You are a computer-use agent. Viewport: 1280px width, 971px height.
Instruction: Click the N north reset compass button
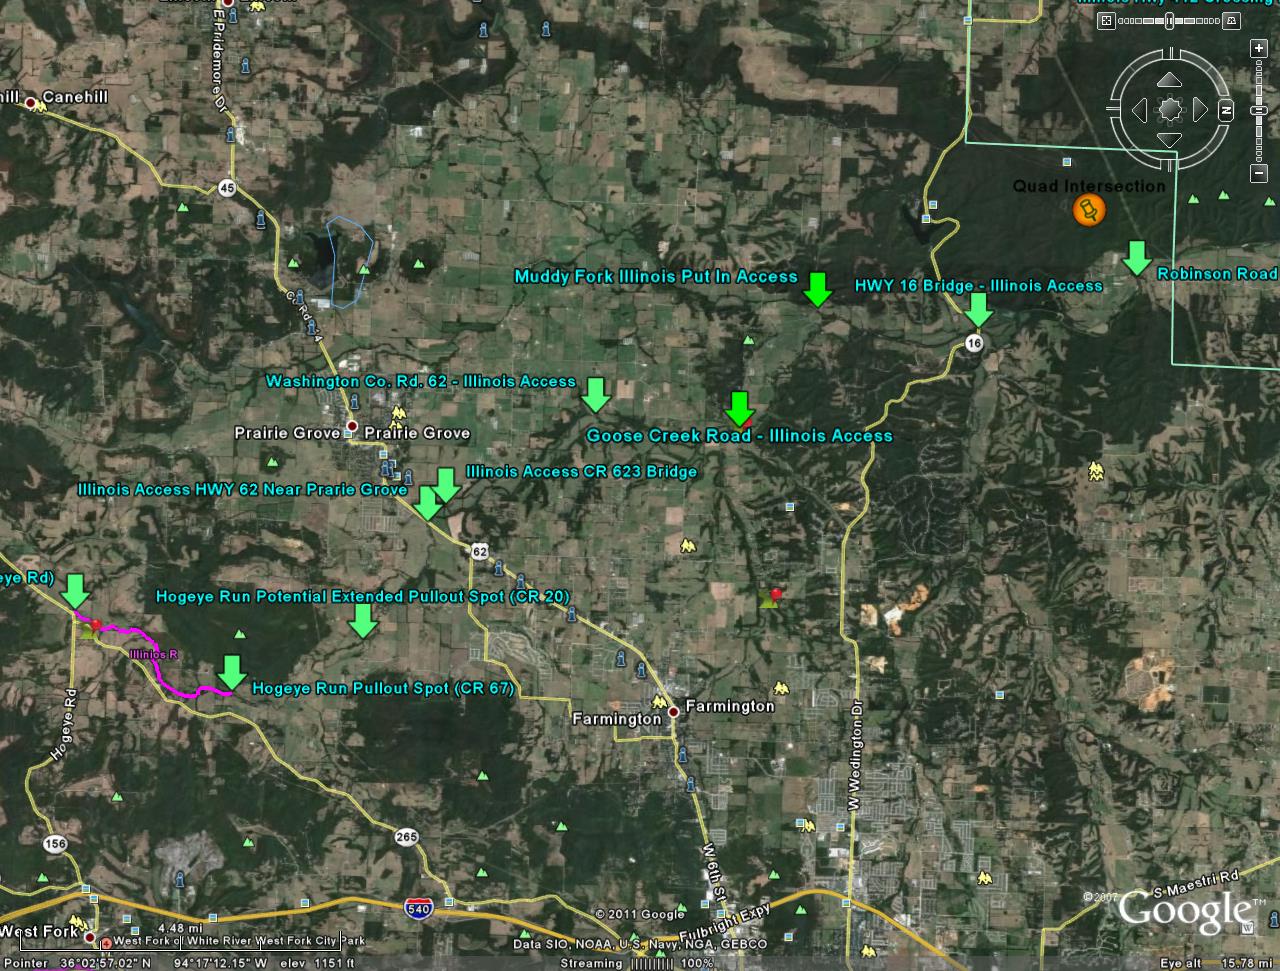tap(1225, 111)
